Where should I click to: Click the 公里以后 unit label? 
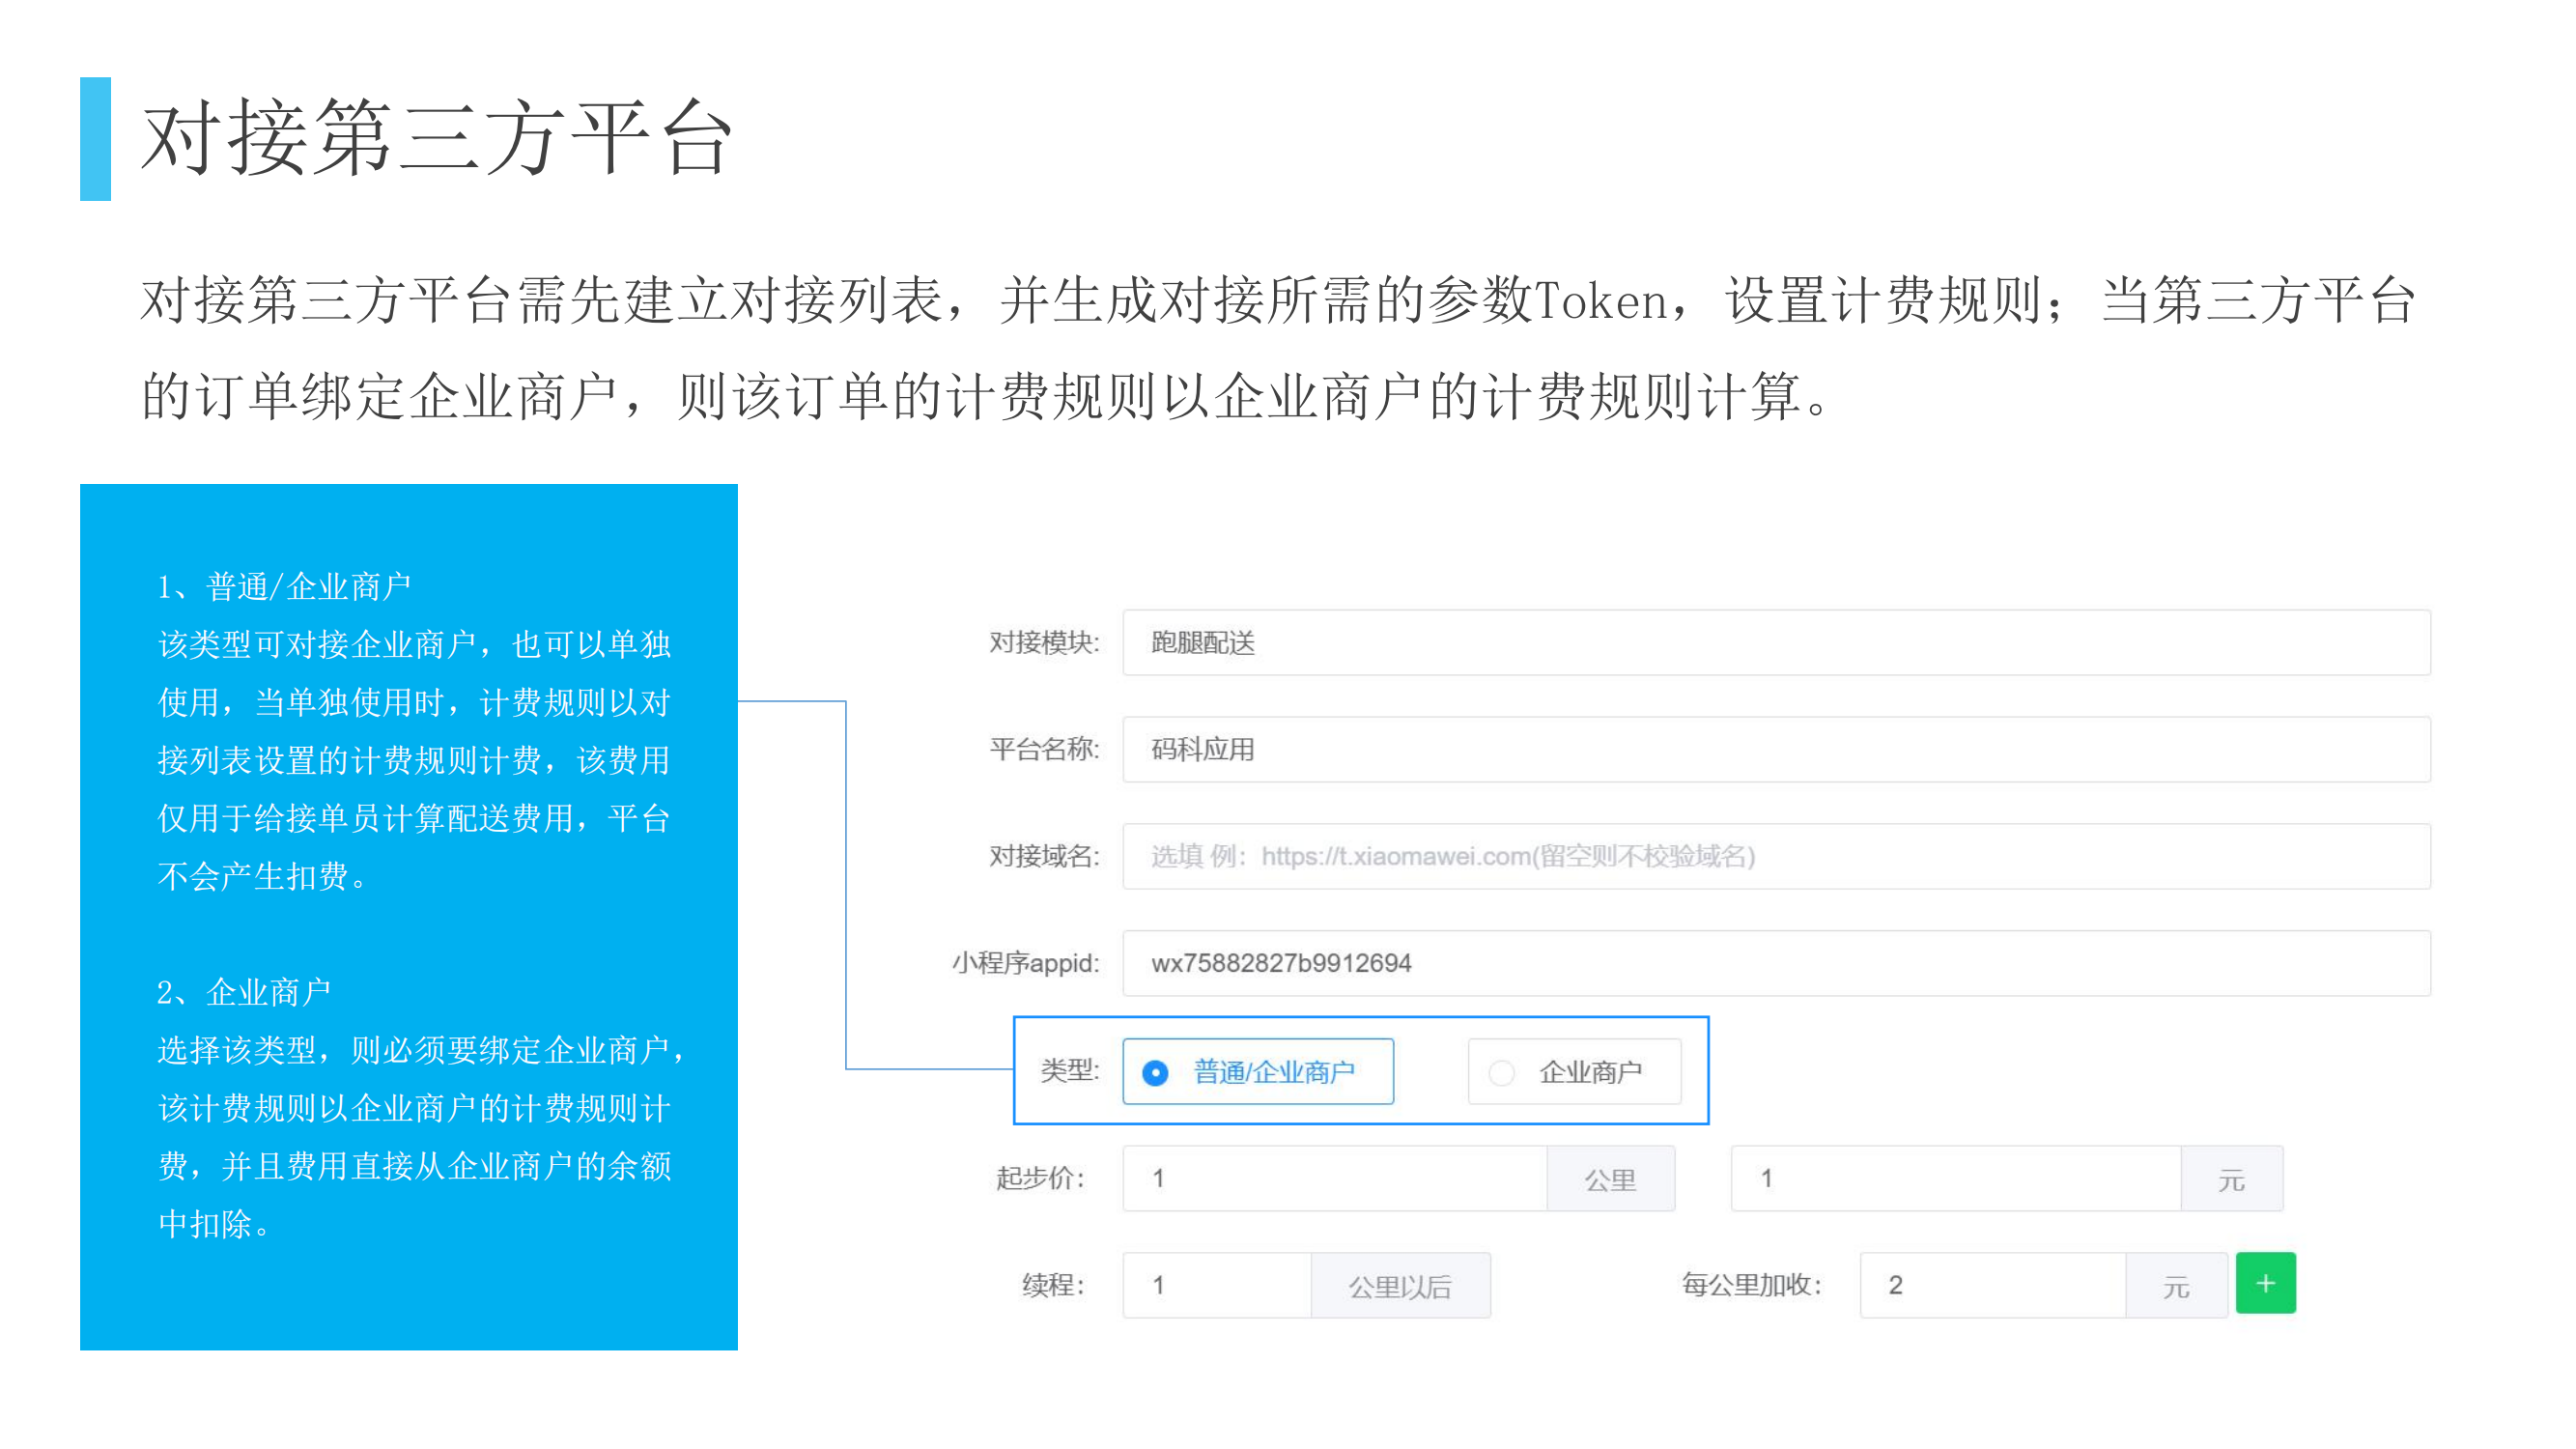click(1400, 1286)
